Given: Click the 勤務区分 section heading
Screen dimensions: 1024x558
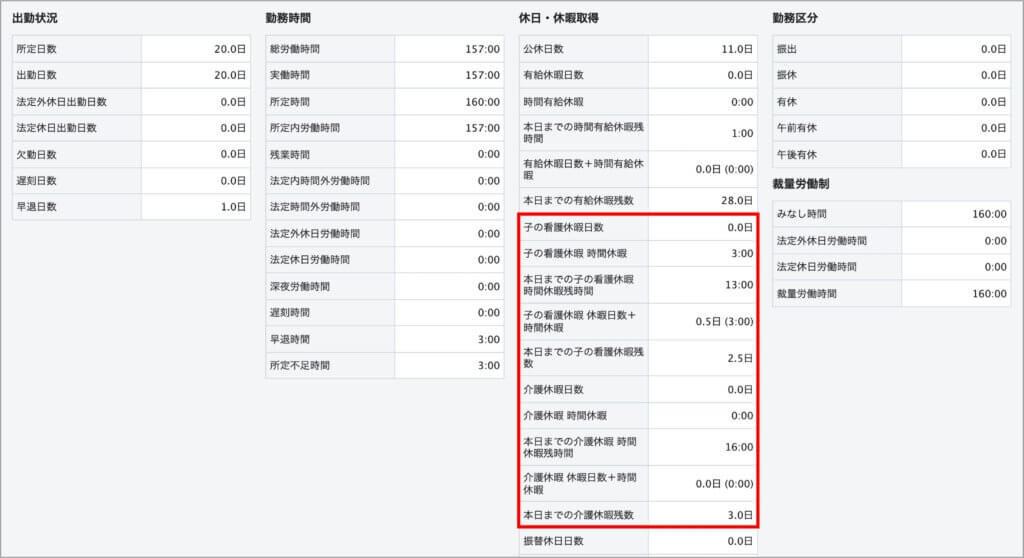Looking at the screenshot, I should [x=799, y=18].
